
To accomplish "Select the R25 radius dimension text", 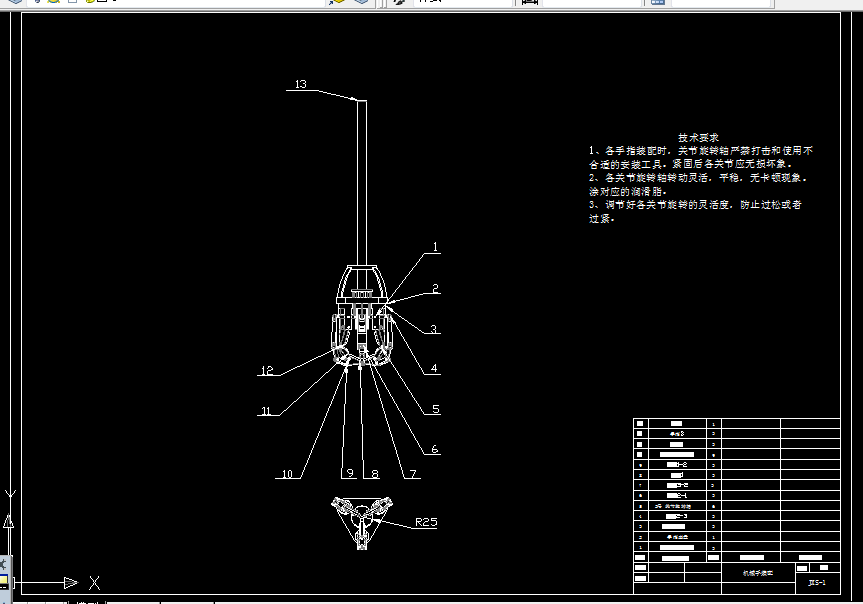I will coord(426,522).
